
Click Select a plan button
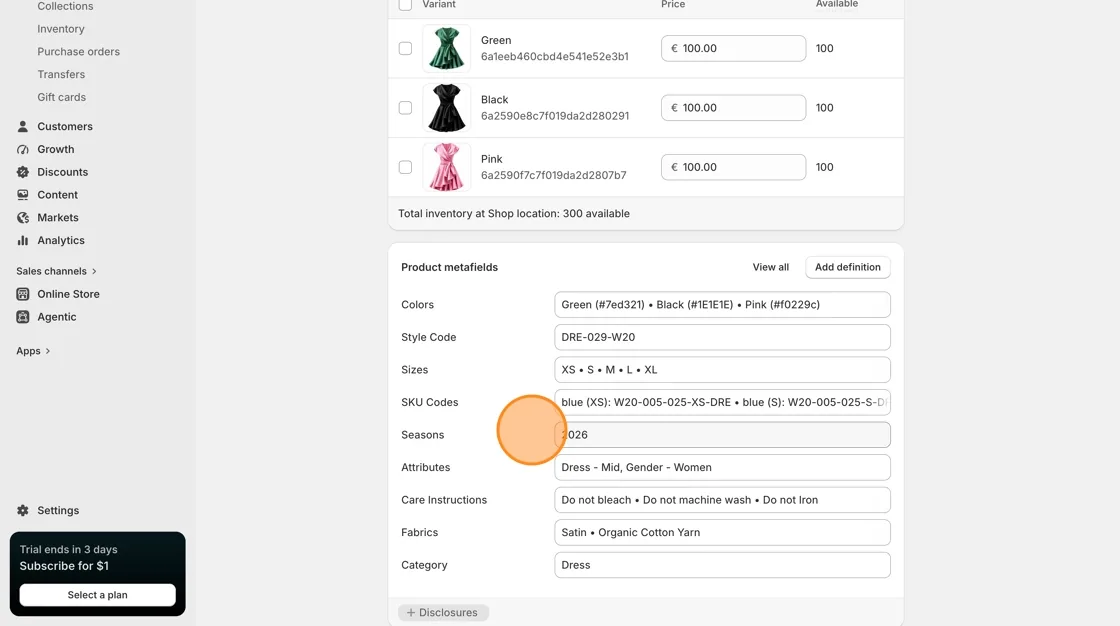click(97, 595)
